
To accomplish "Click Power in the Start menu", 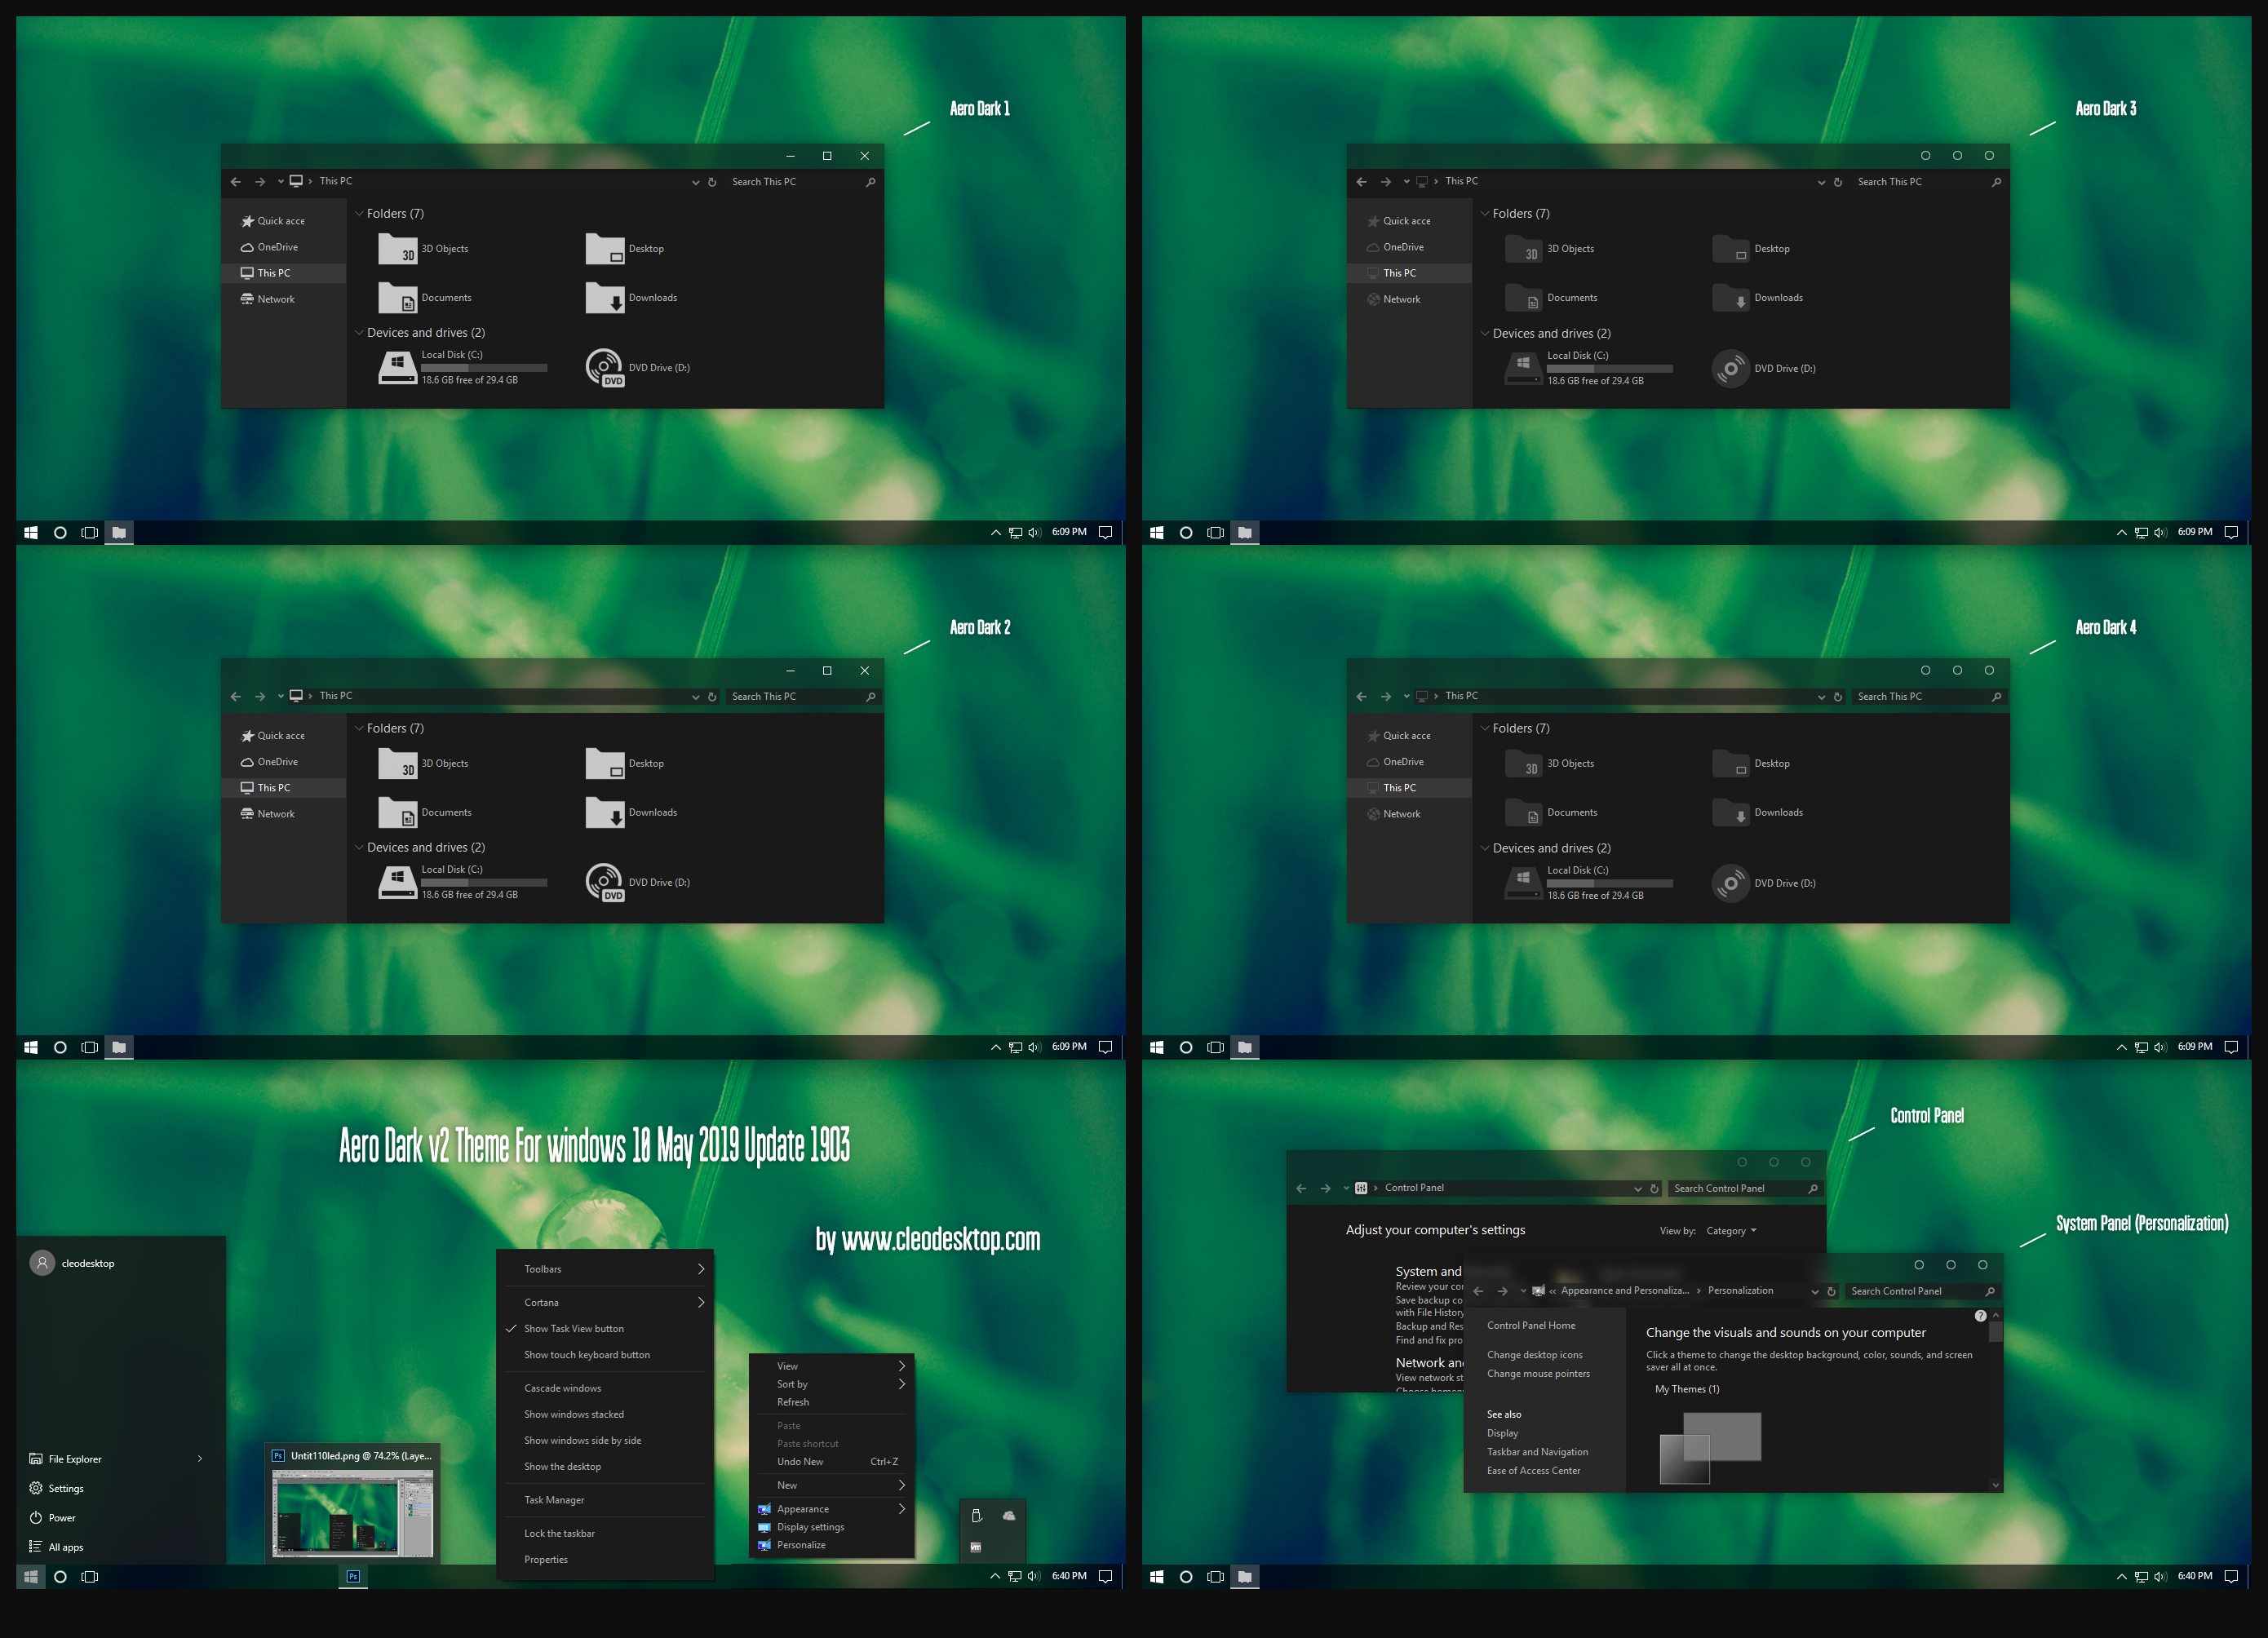I will coord(53,1518).
